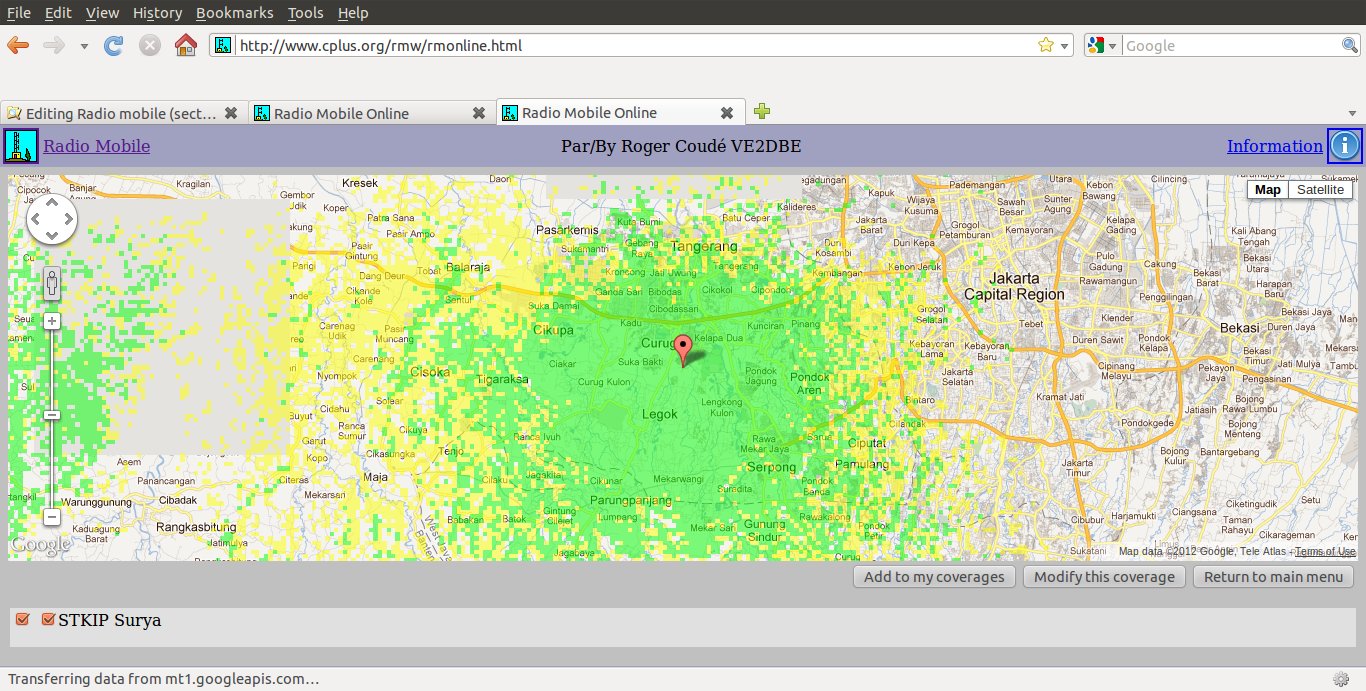Viewport: 1366px width, 691px height.
Task: Zoom in using map plus button
Action: [52, 321]
